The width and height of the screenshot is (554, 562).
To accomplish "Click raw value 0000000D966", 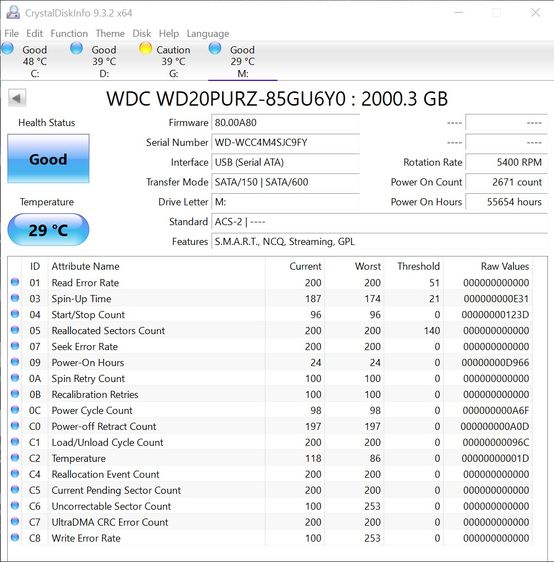I will point(495,362).
